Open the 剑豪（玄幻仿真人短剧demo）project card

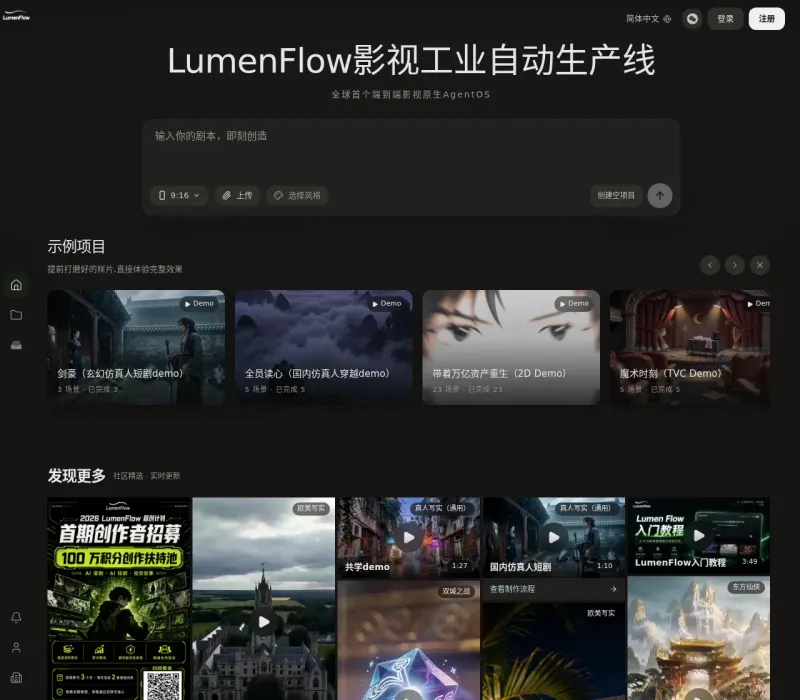pyautogui.click(x=136, y=347)
